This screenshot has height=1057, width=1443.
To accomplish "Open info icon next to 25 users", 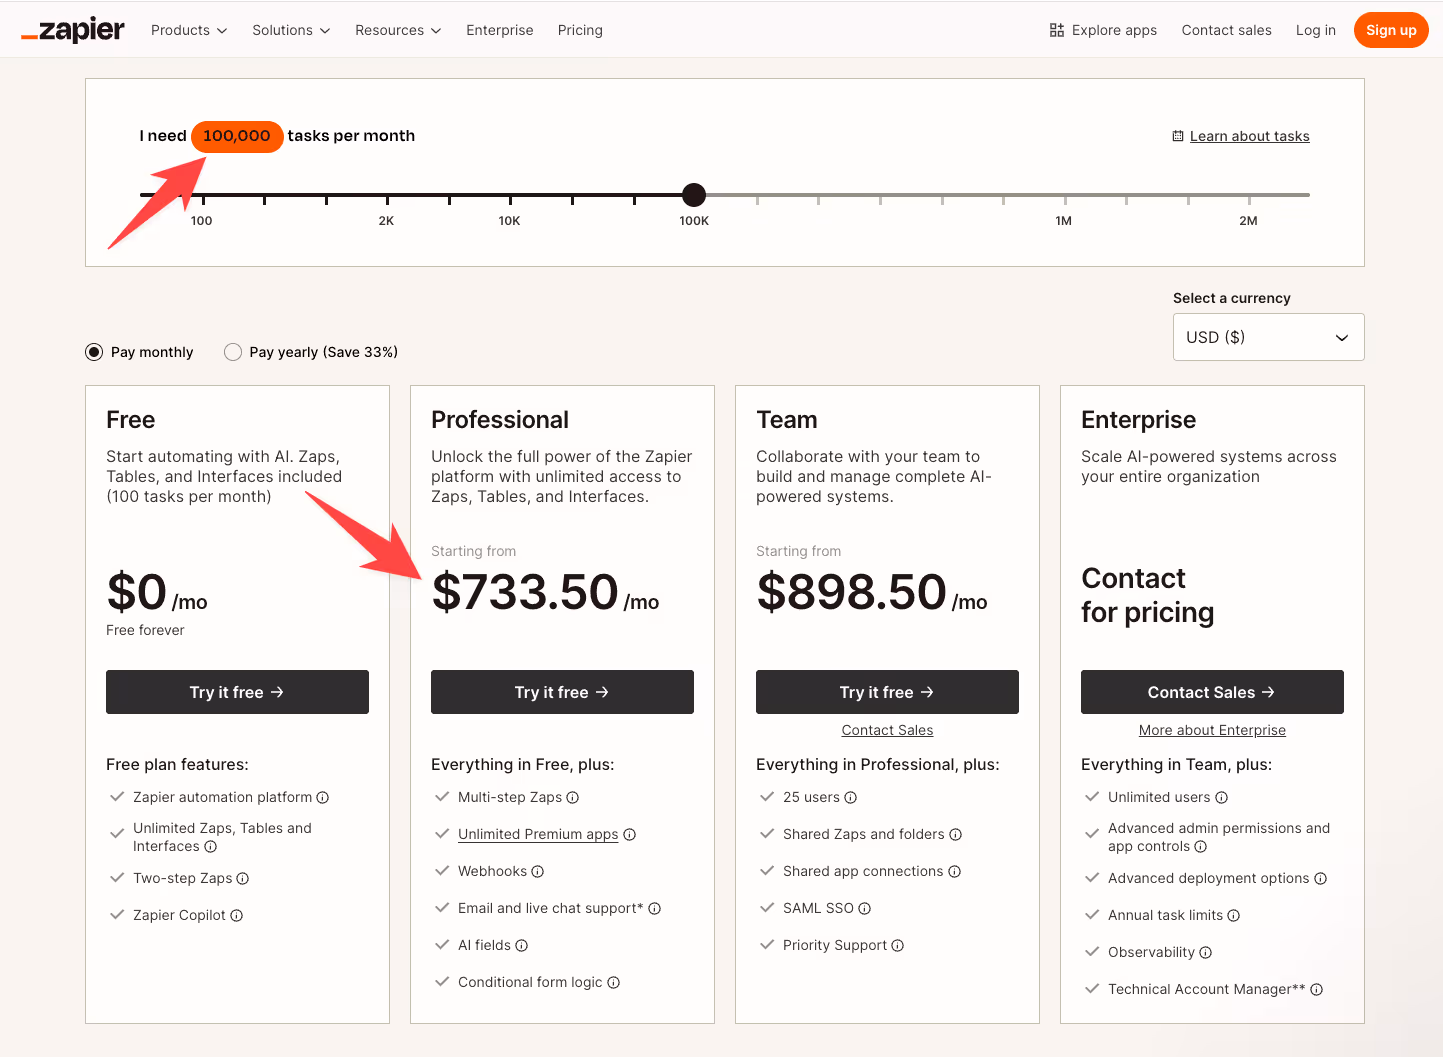I will (851, 797).
